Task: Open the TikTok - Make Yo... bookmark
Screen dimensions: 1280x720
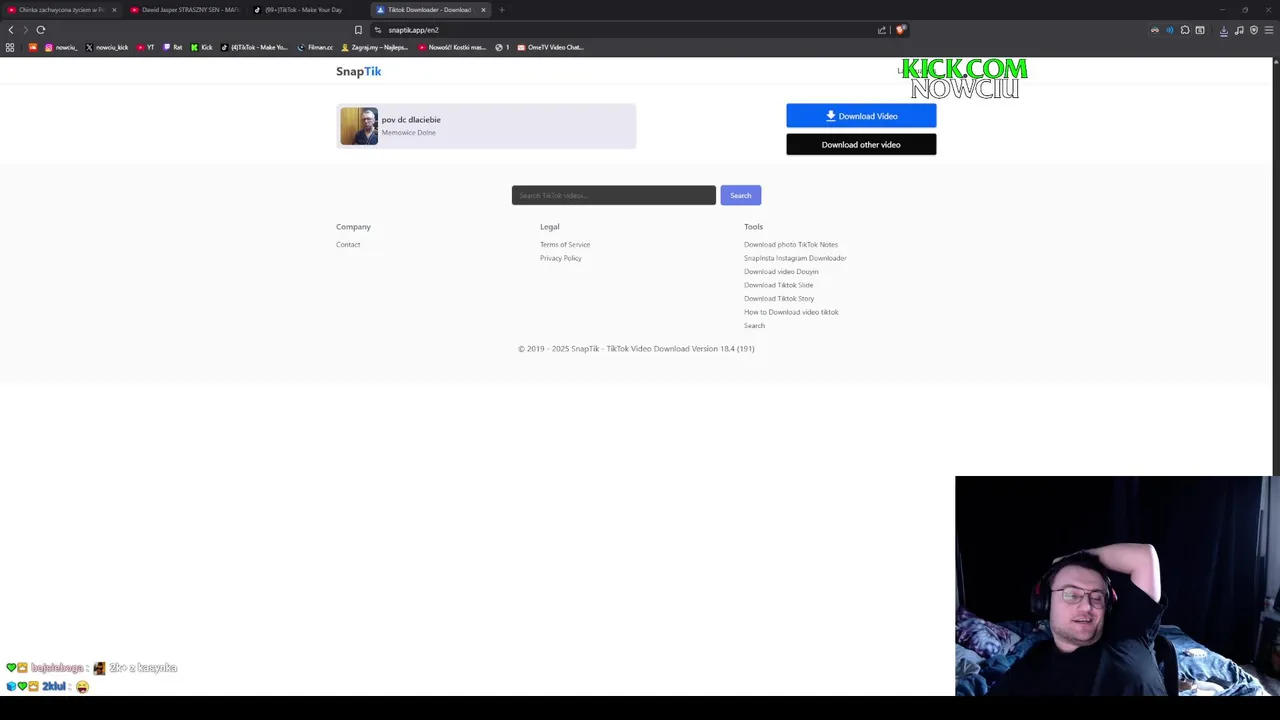Action: tap(254, 47)
